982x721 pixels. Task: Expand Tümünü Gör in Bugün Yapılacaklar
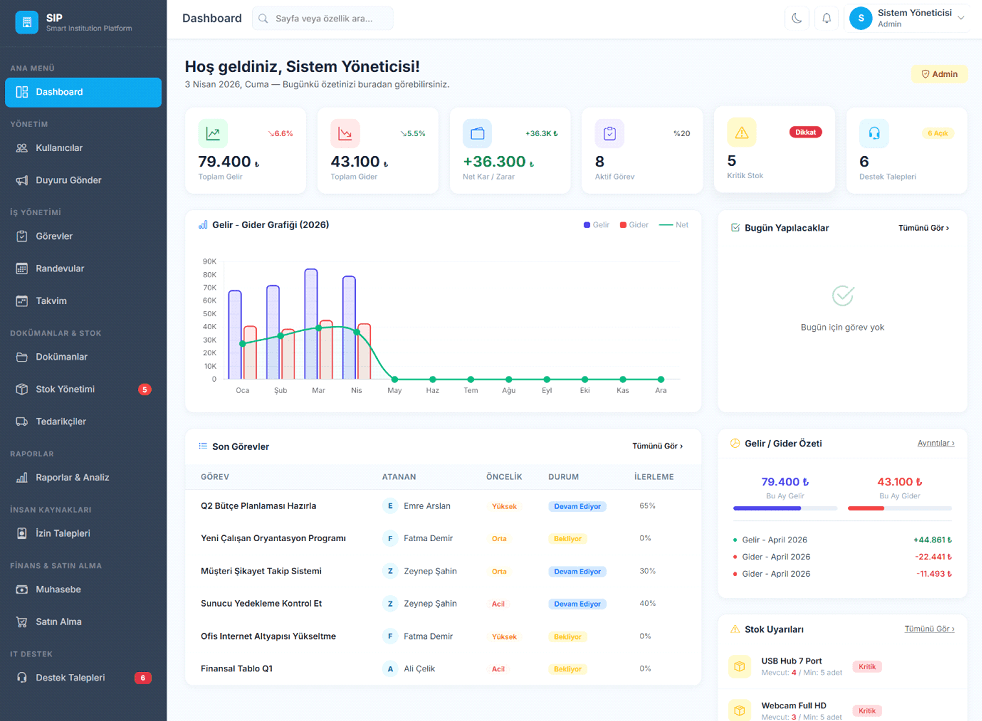pyautogui.click(x=923, y=228)
